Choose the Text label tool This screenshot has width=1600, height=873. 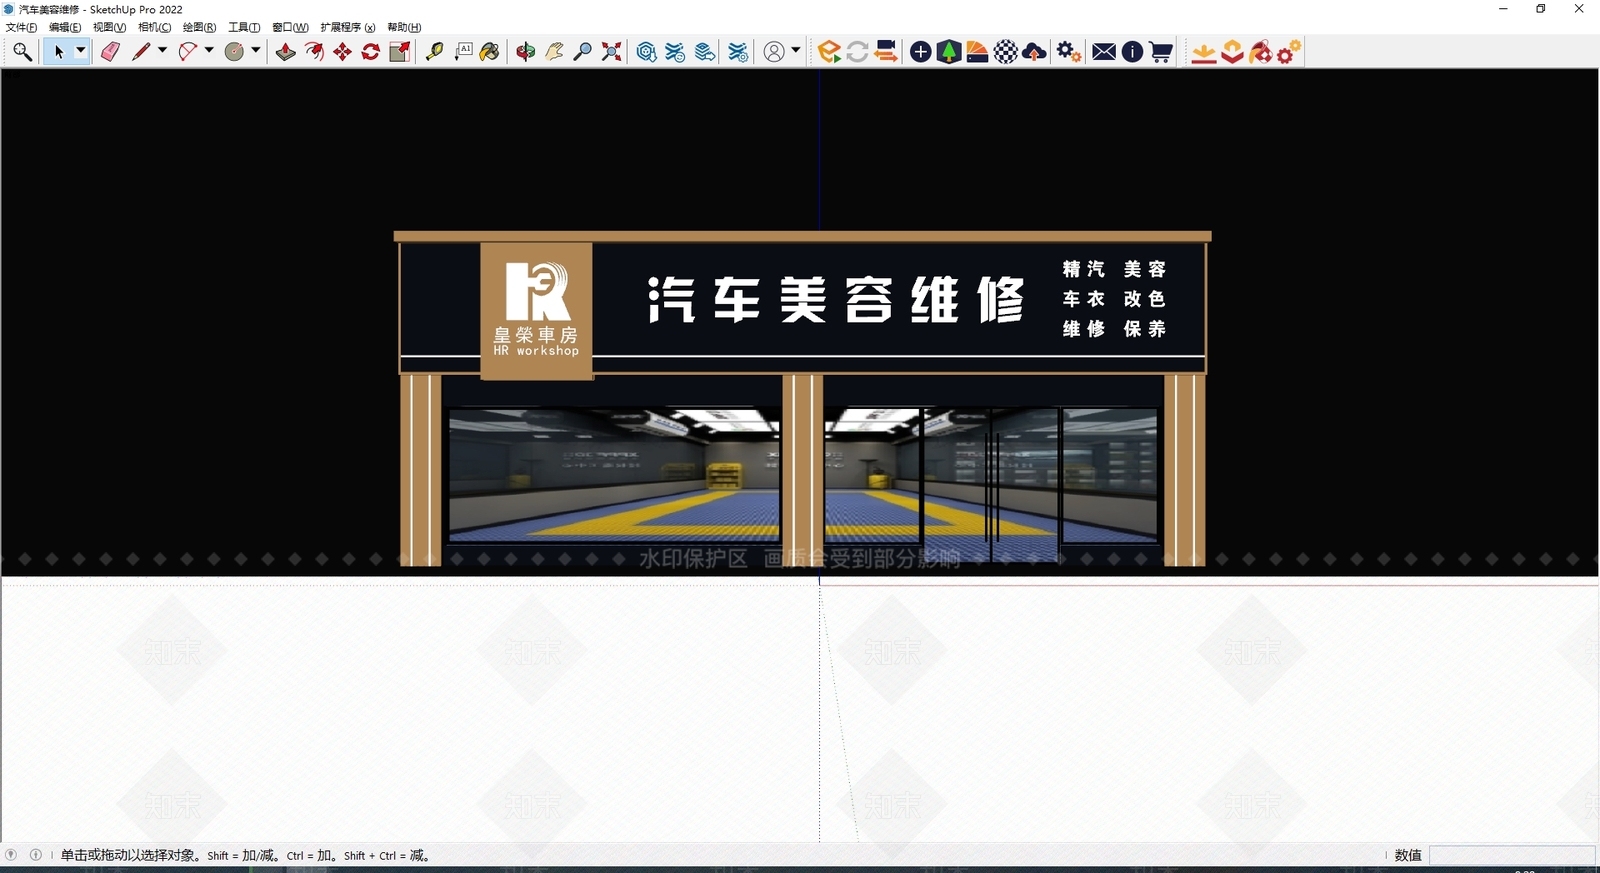point(463,52)
